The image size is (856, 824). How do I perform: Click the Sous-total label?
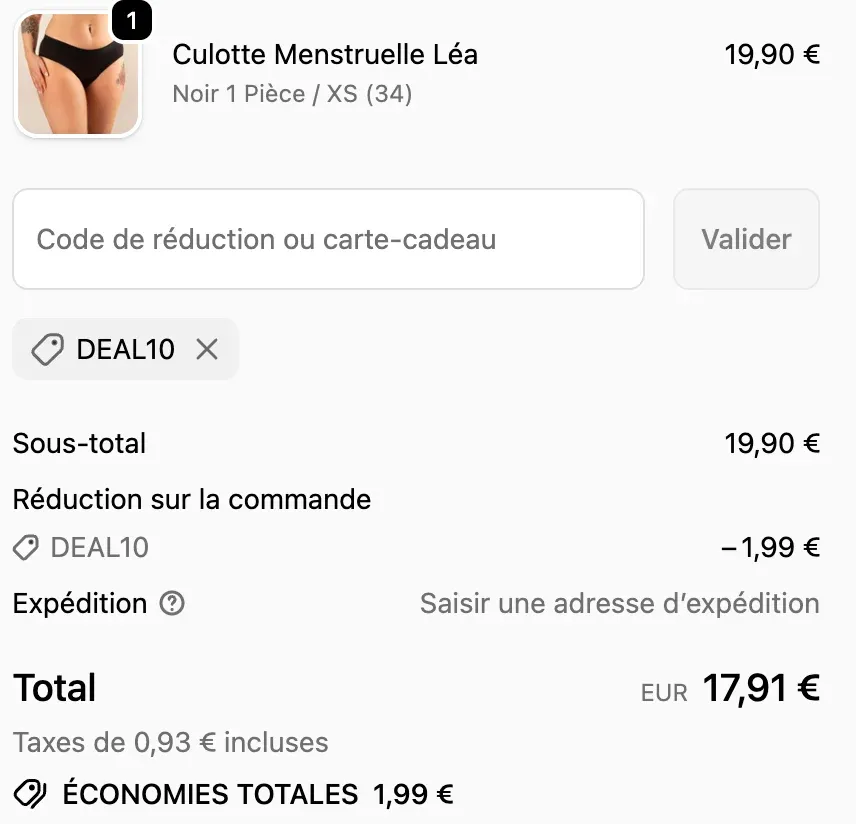80,443
